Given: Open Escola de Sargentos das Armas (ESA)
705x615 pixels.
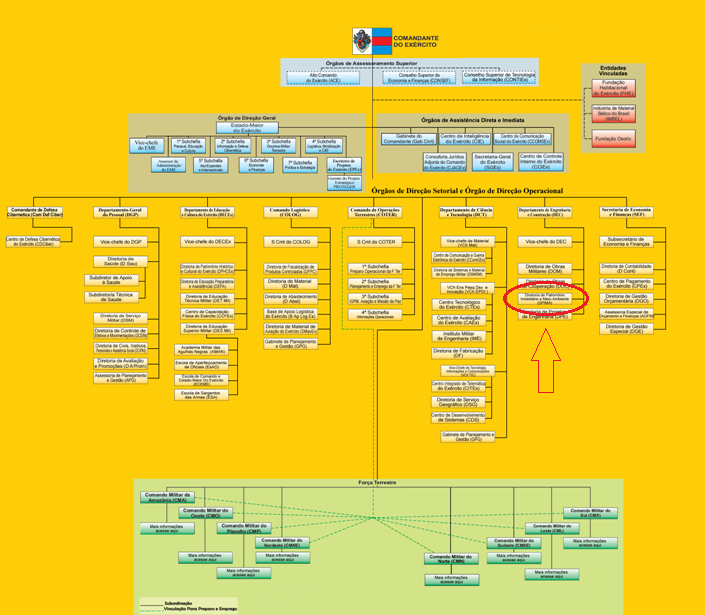Looking at the screenshot, I should tap(201, 395).
